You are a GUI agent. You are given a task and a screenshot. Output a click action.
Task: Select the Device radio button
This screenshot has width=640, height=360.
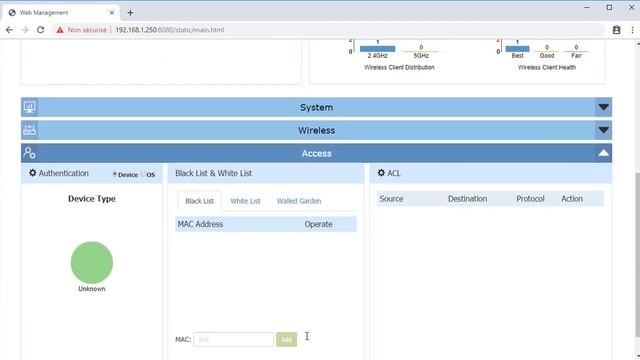pos(115,174)
